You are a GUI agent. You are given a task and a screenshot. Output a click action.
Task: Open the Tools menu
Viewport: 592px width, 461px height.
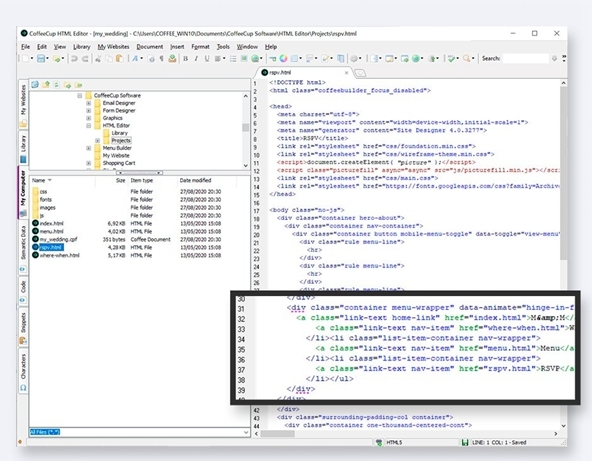[x=223, y=47]
